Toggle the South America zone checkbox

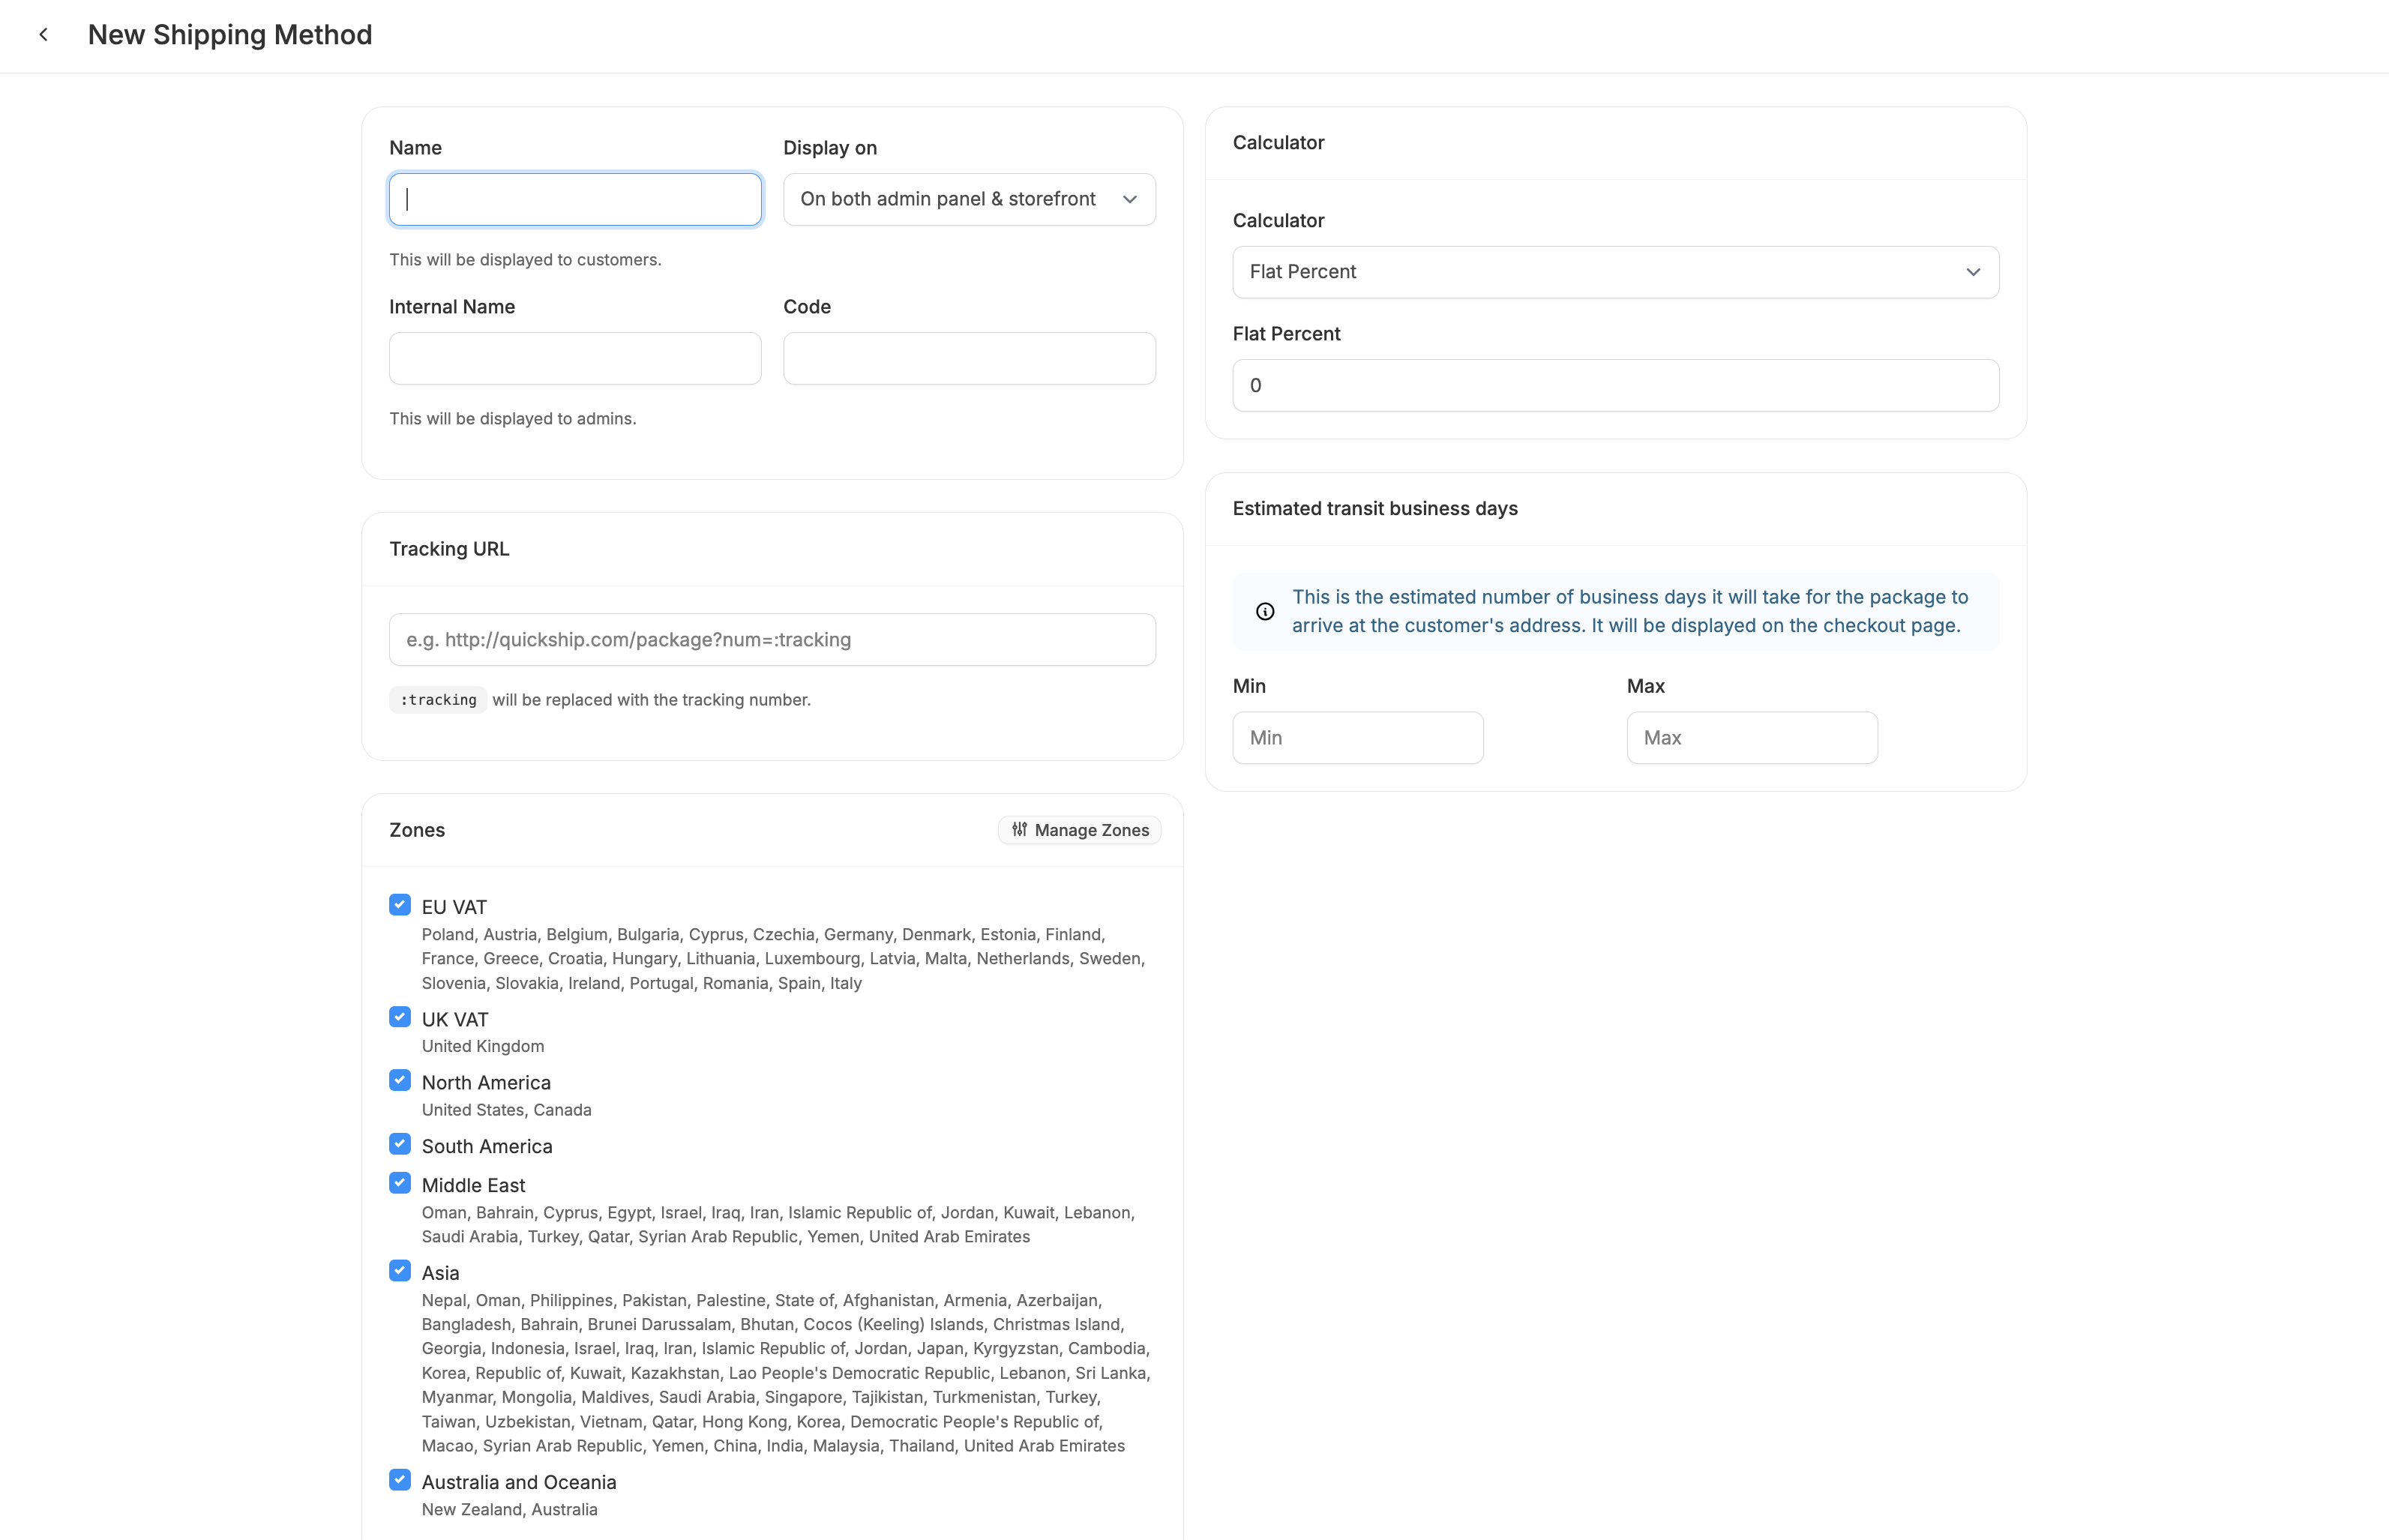(400, 1144)
